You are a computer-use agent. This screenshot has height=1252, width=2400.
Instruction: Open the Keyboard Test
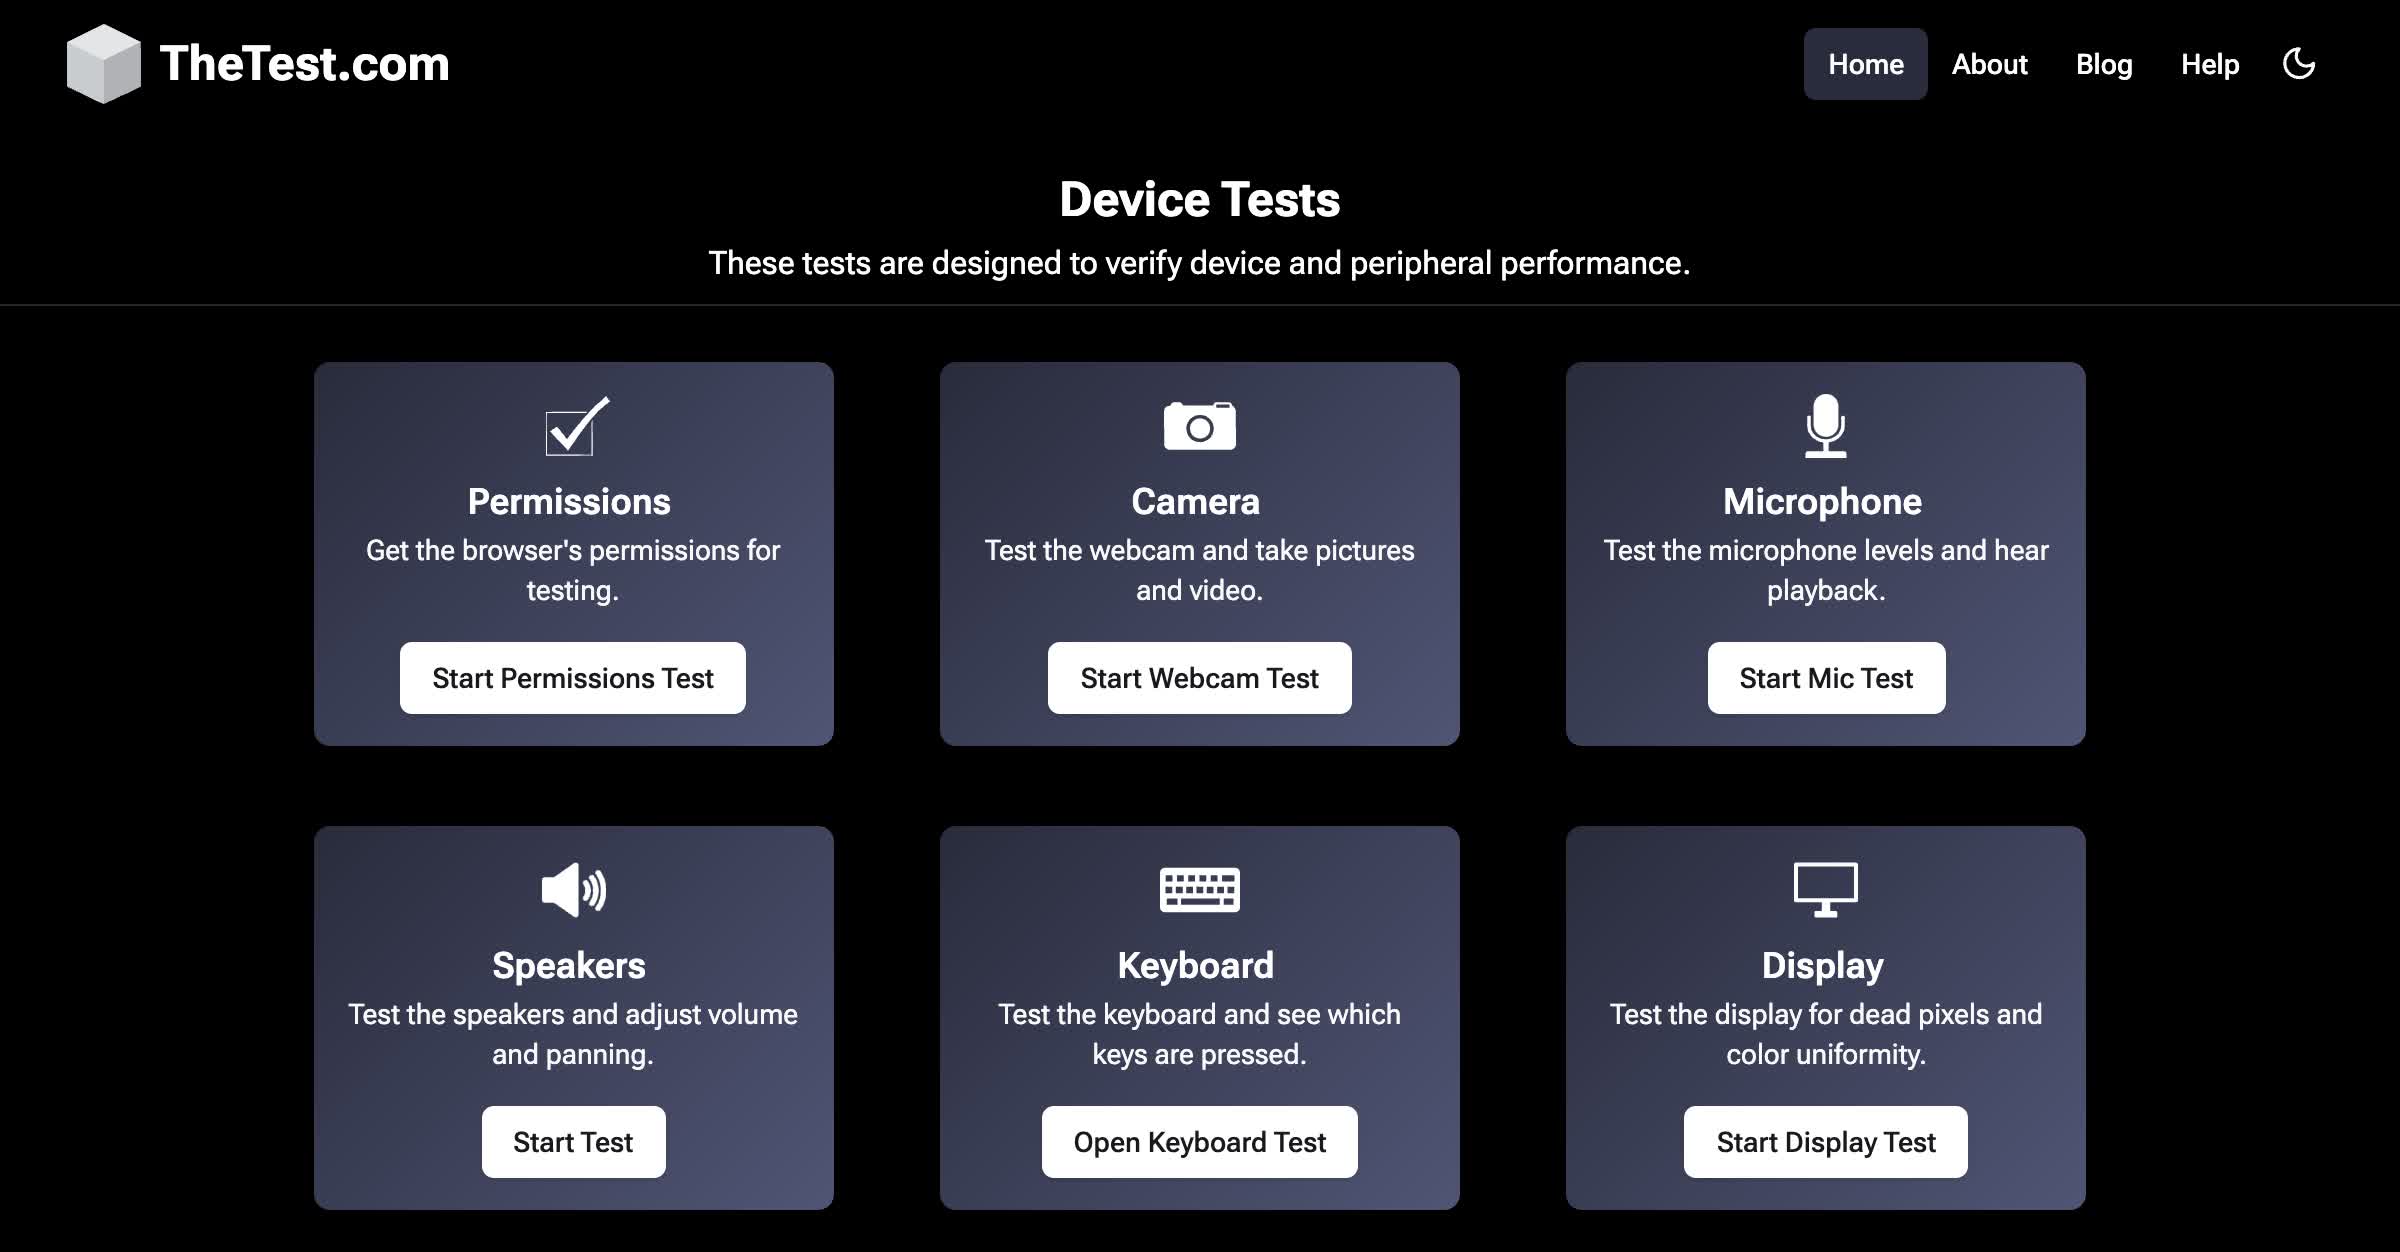click(x=1199, y=1141)
